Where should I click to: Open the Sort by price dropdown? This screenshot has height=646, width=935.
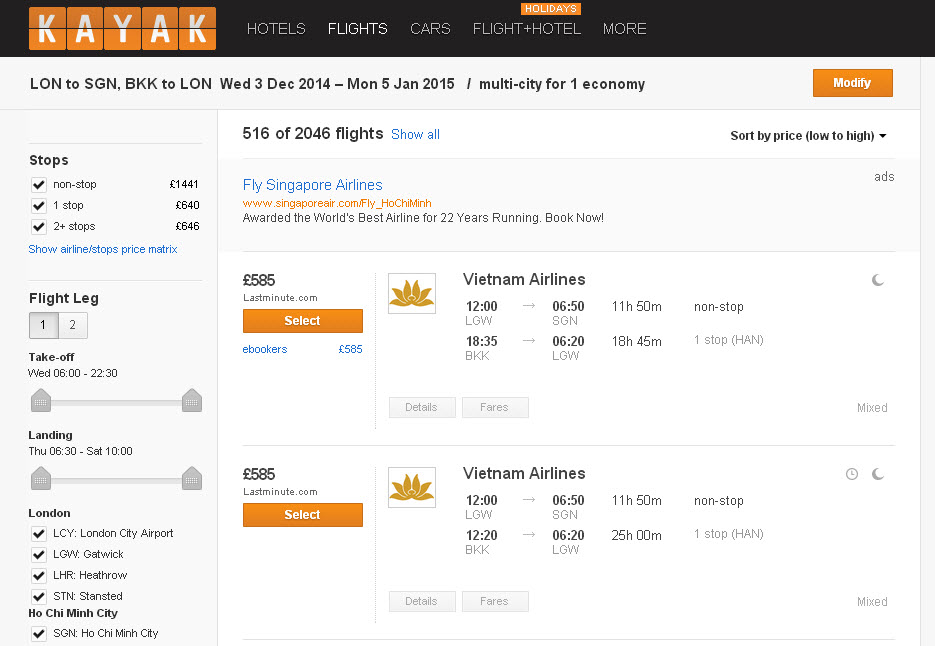(x=808, y=135)
